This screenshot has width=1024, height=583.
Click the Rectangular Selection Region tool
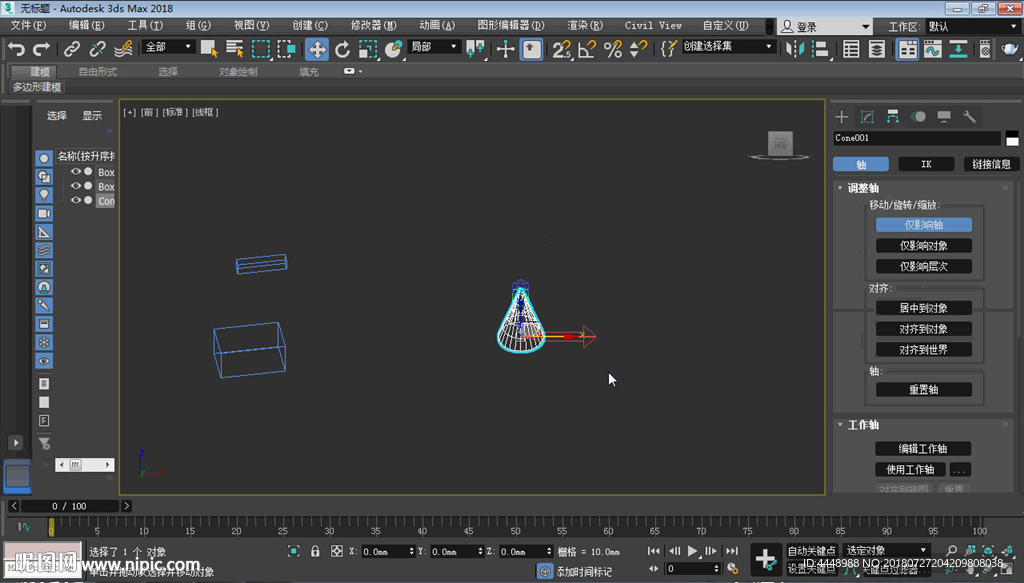click(x=261, y=49)
